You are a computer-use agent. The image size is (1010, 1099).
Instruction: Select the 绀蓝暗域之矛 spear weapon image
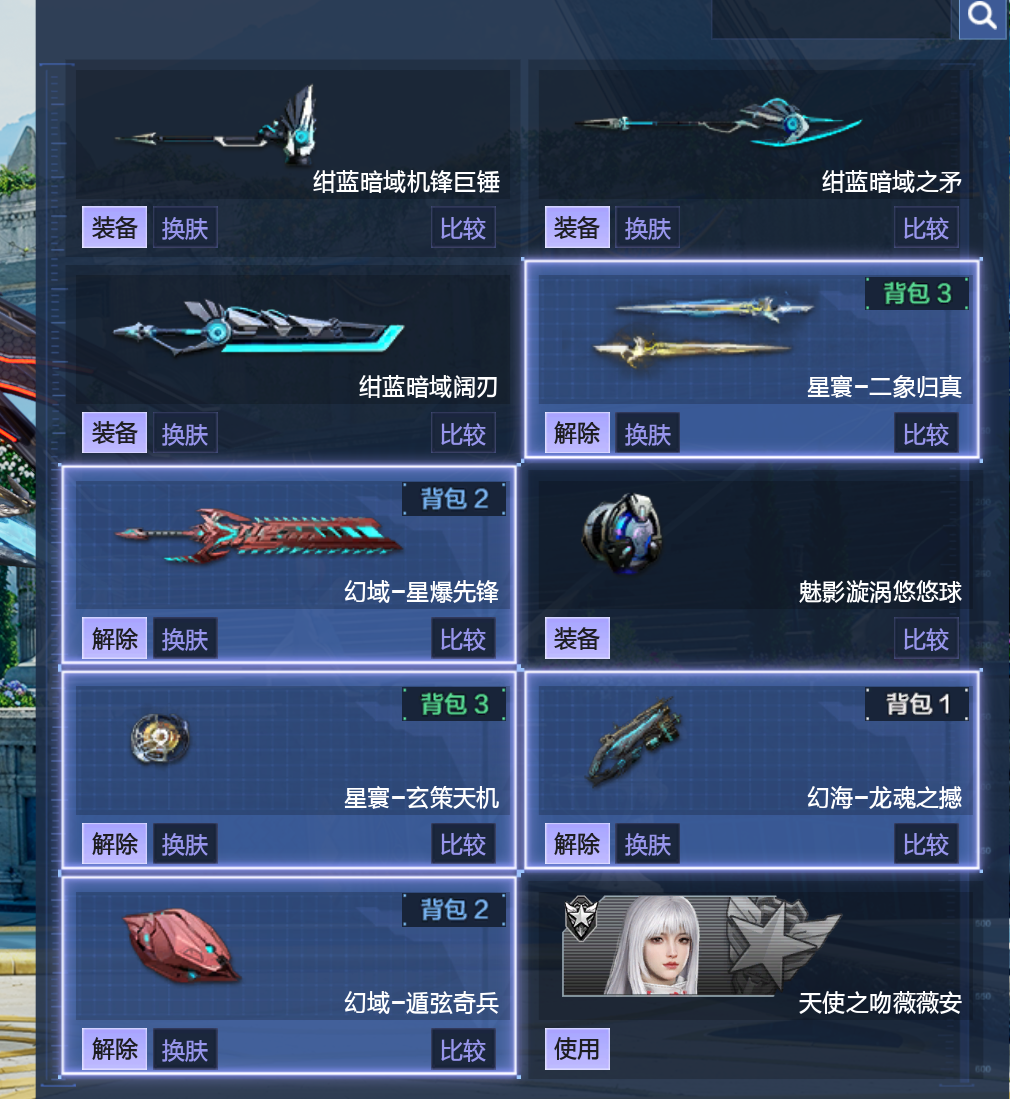(x=718, y=123)
